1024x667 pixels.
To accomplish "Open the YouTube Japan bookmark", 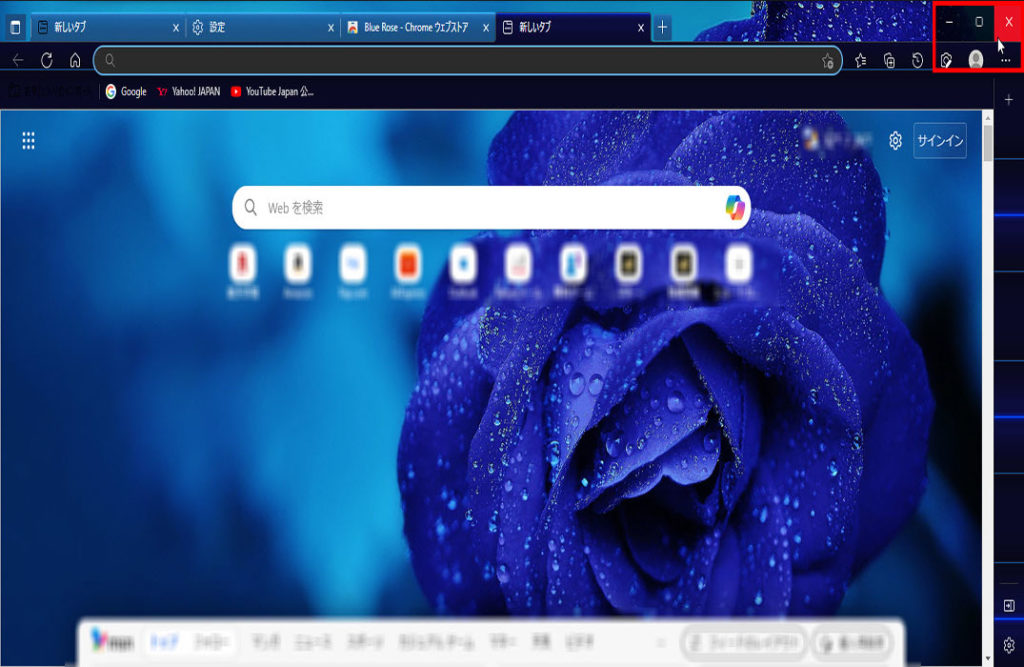I will pyautogui.click(x=272, y=91).
